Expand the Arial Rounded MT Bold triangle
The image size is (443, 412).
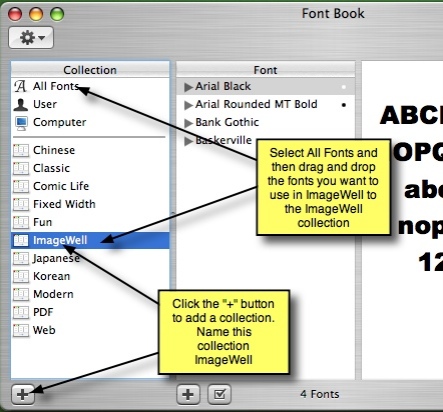(x=188, y=105)
